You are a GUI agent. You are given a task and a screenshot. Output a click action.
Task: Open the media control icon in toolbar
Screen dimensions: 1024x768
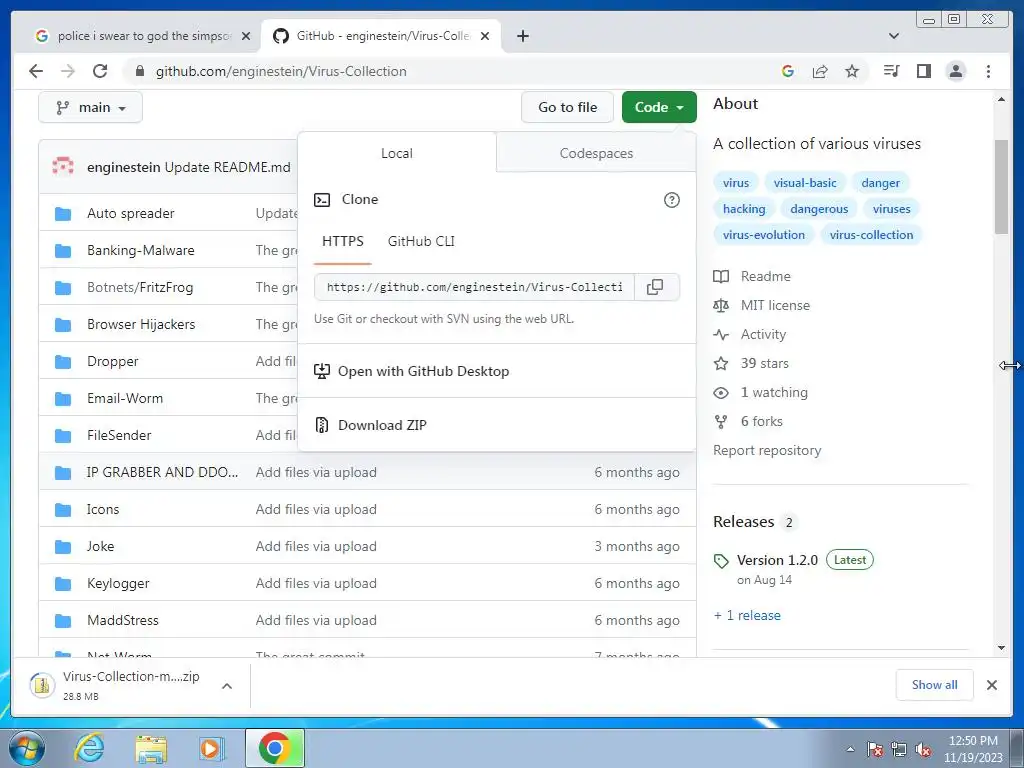(891, 71)
